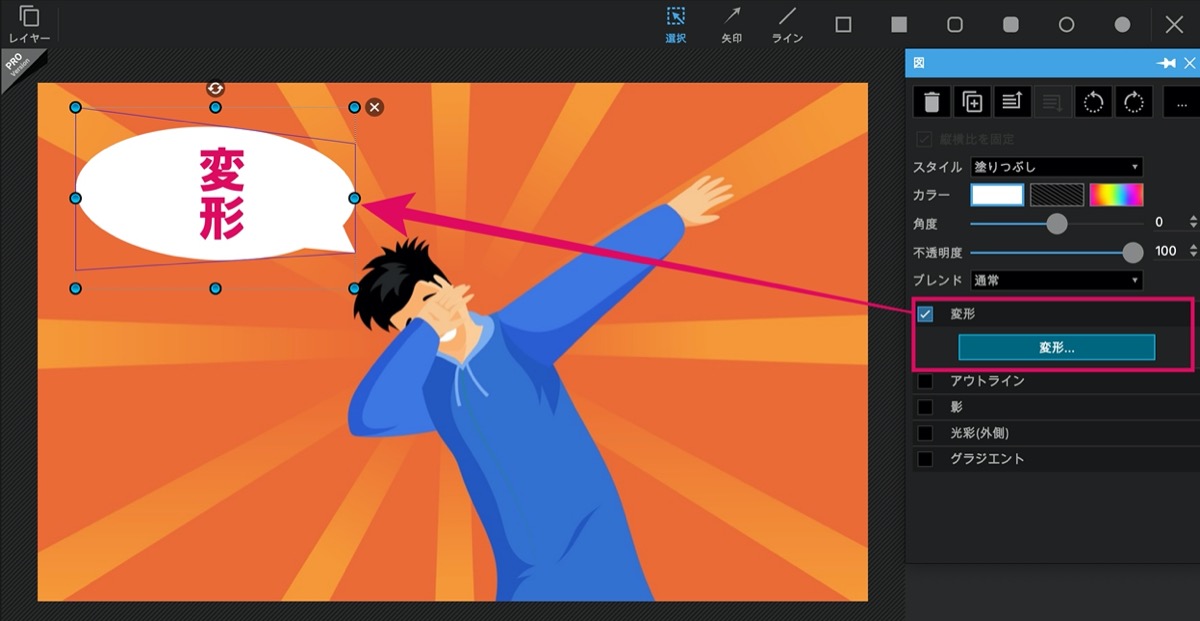
Task: Remove the speech bubble with its X button
Action: [x=374, y=107]
